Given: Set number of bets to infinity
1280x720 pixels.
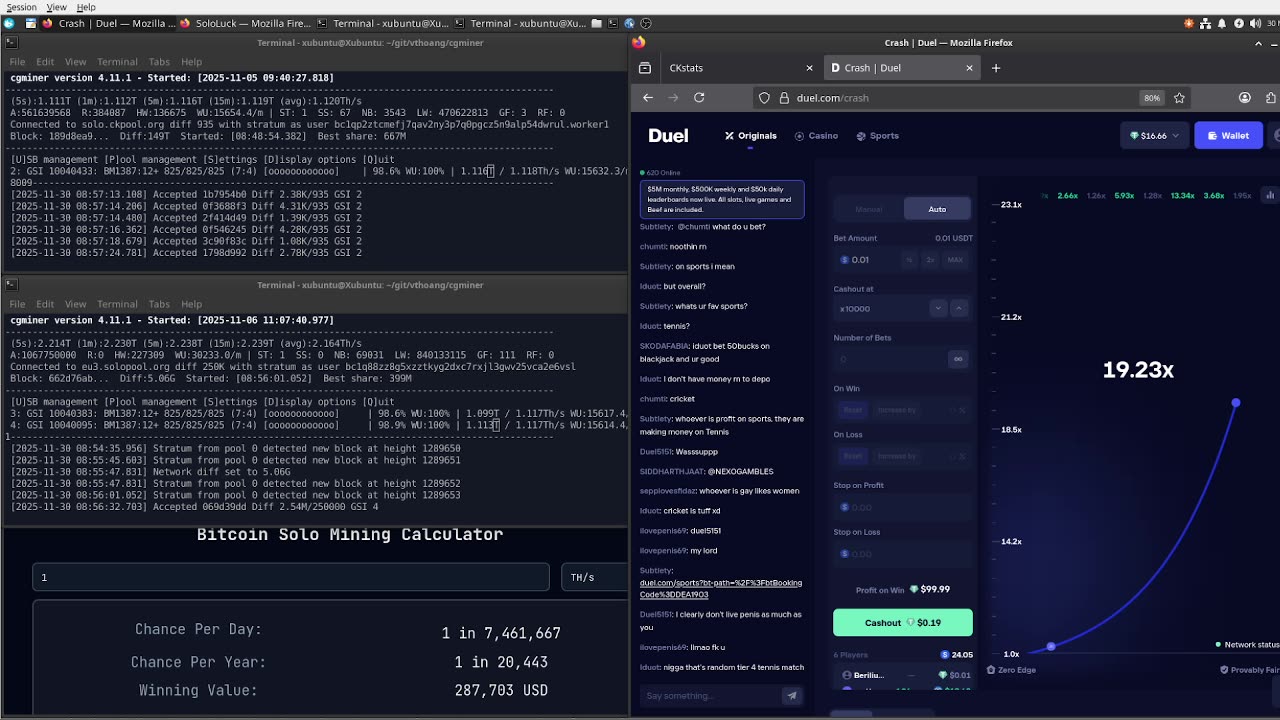Looking at the screenshot, I should point(957,359).
